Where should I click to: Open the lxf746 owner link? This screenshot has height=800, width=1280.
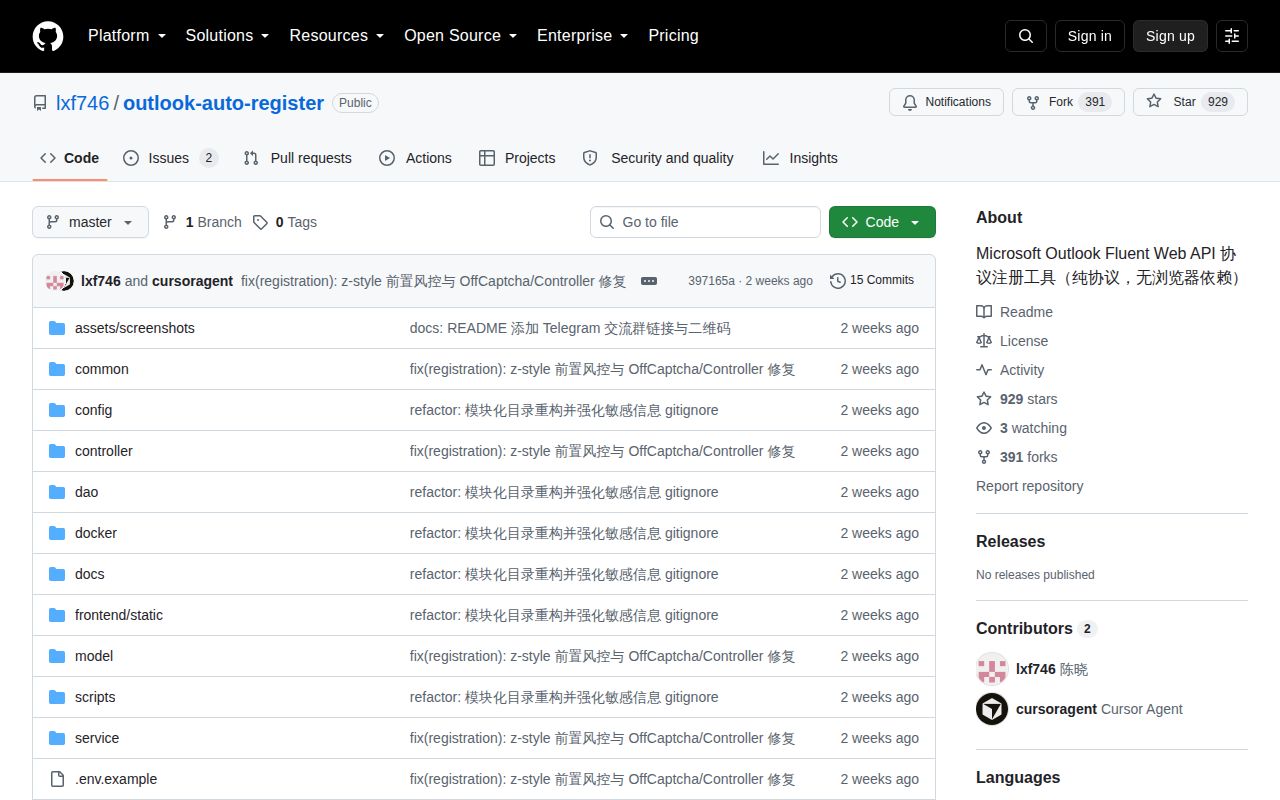pyautogui.click(x=82, y=103)
